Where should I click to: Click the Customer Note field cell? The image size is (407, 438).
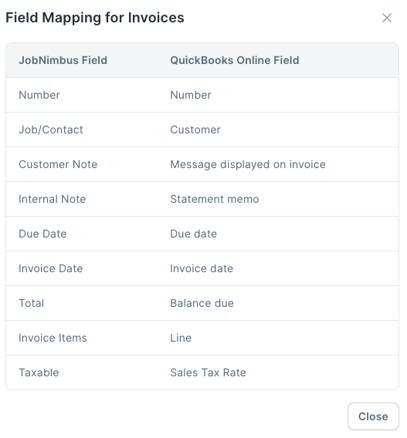[58, 164]
